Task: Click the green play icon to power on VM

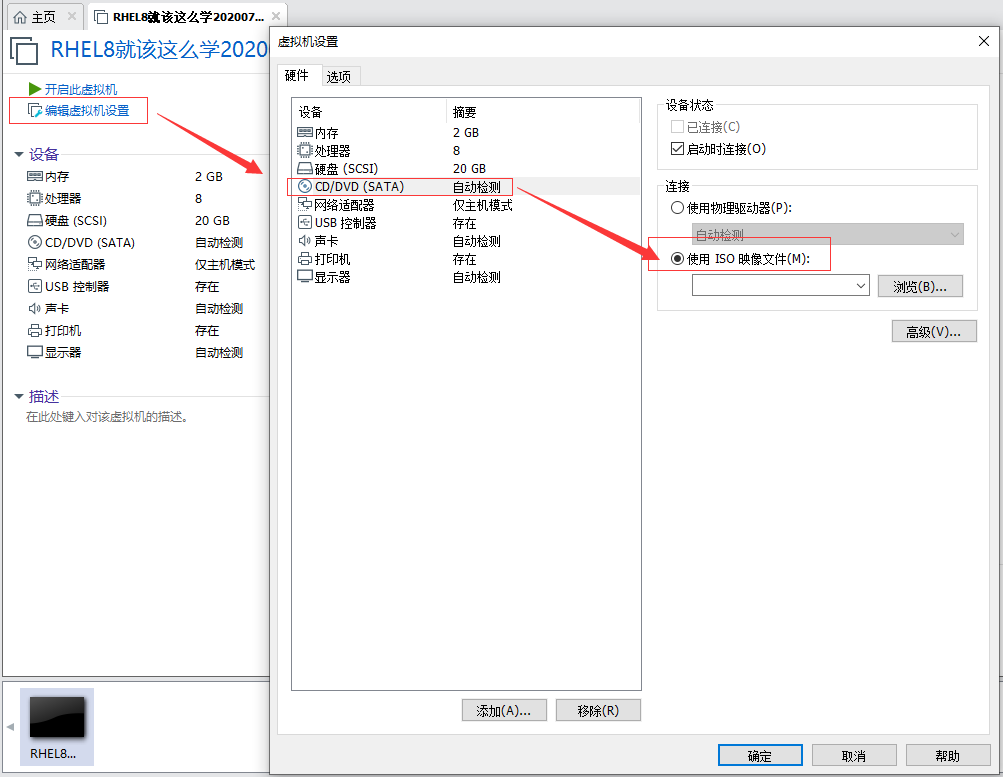Action: (x=35, y=89)
